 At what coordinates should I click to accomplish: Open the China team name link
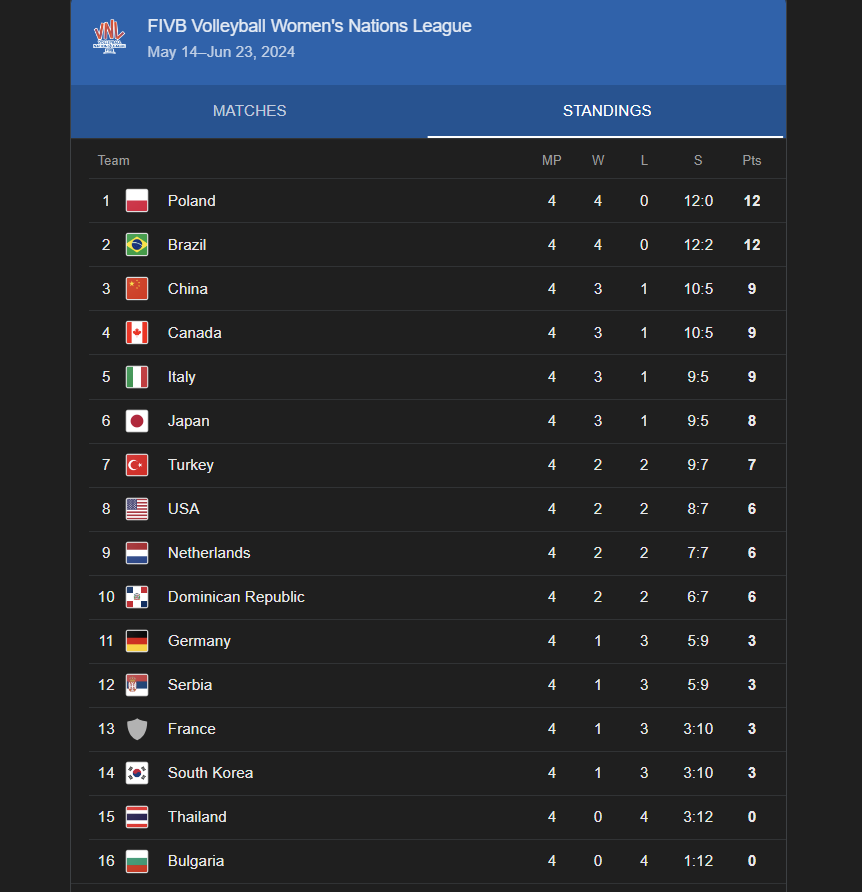click(x=188, y=289)
